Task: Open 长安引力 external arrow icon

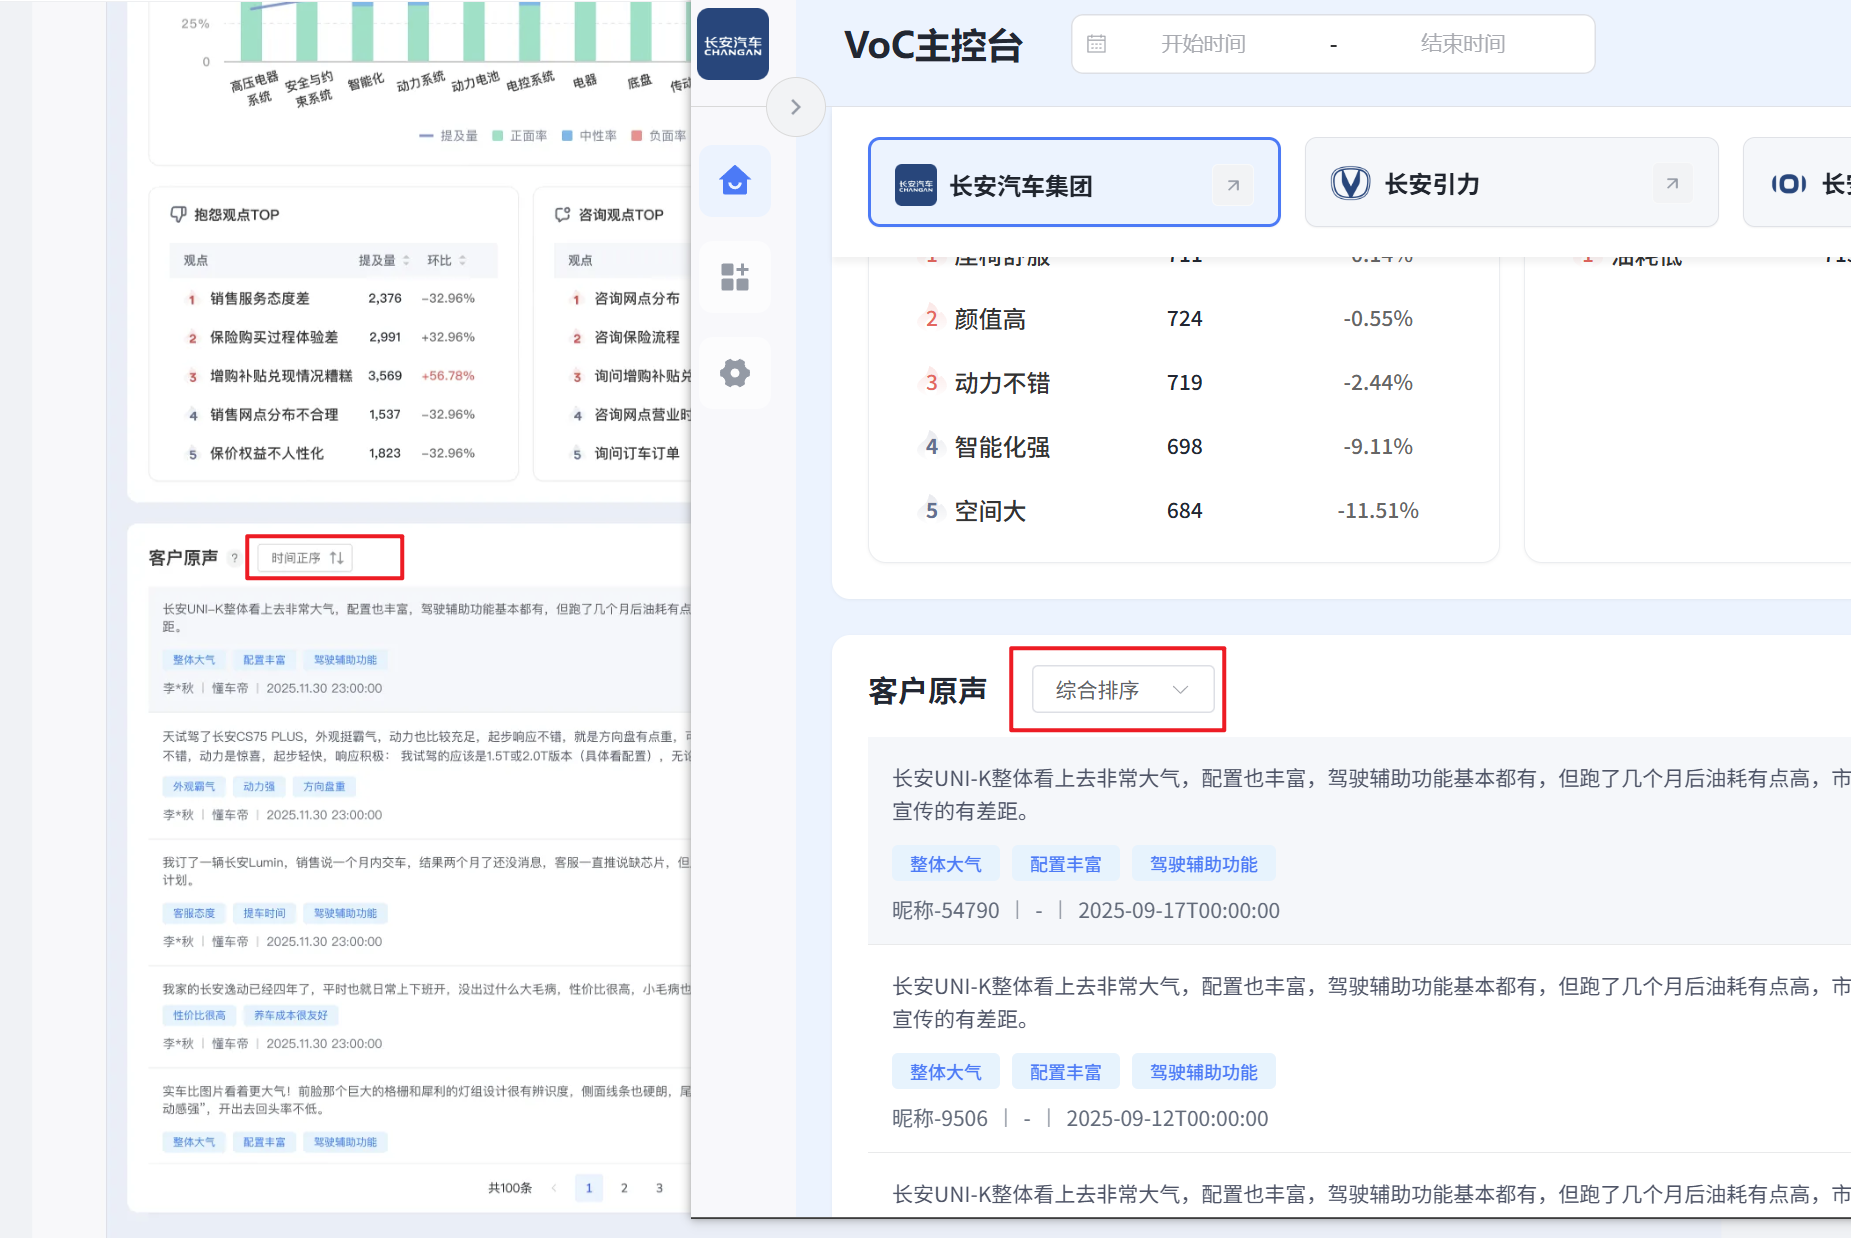Action: [1672, 183]
